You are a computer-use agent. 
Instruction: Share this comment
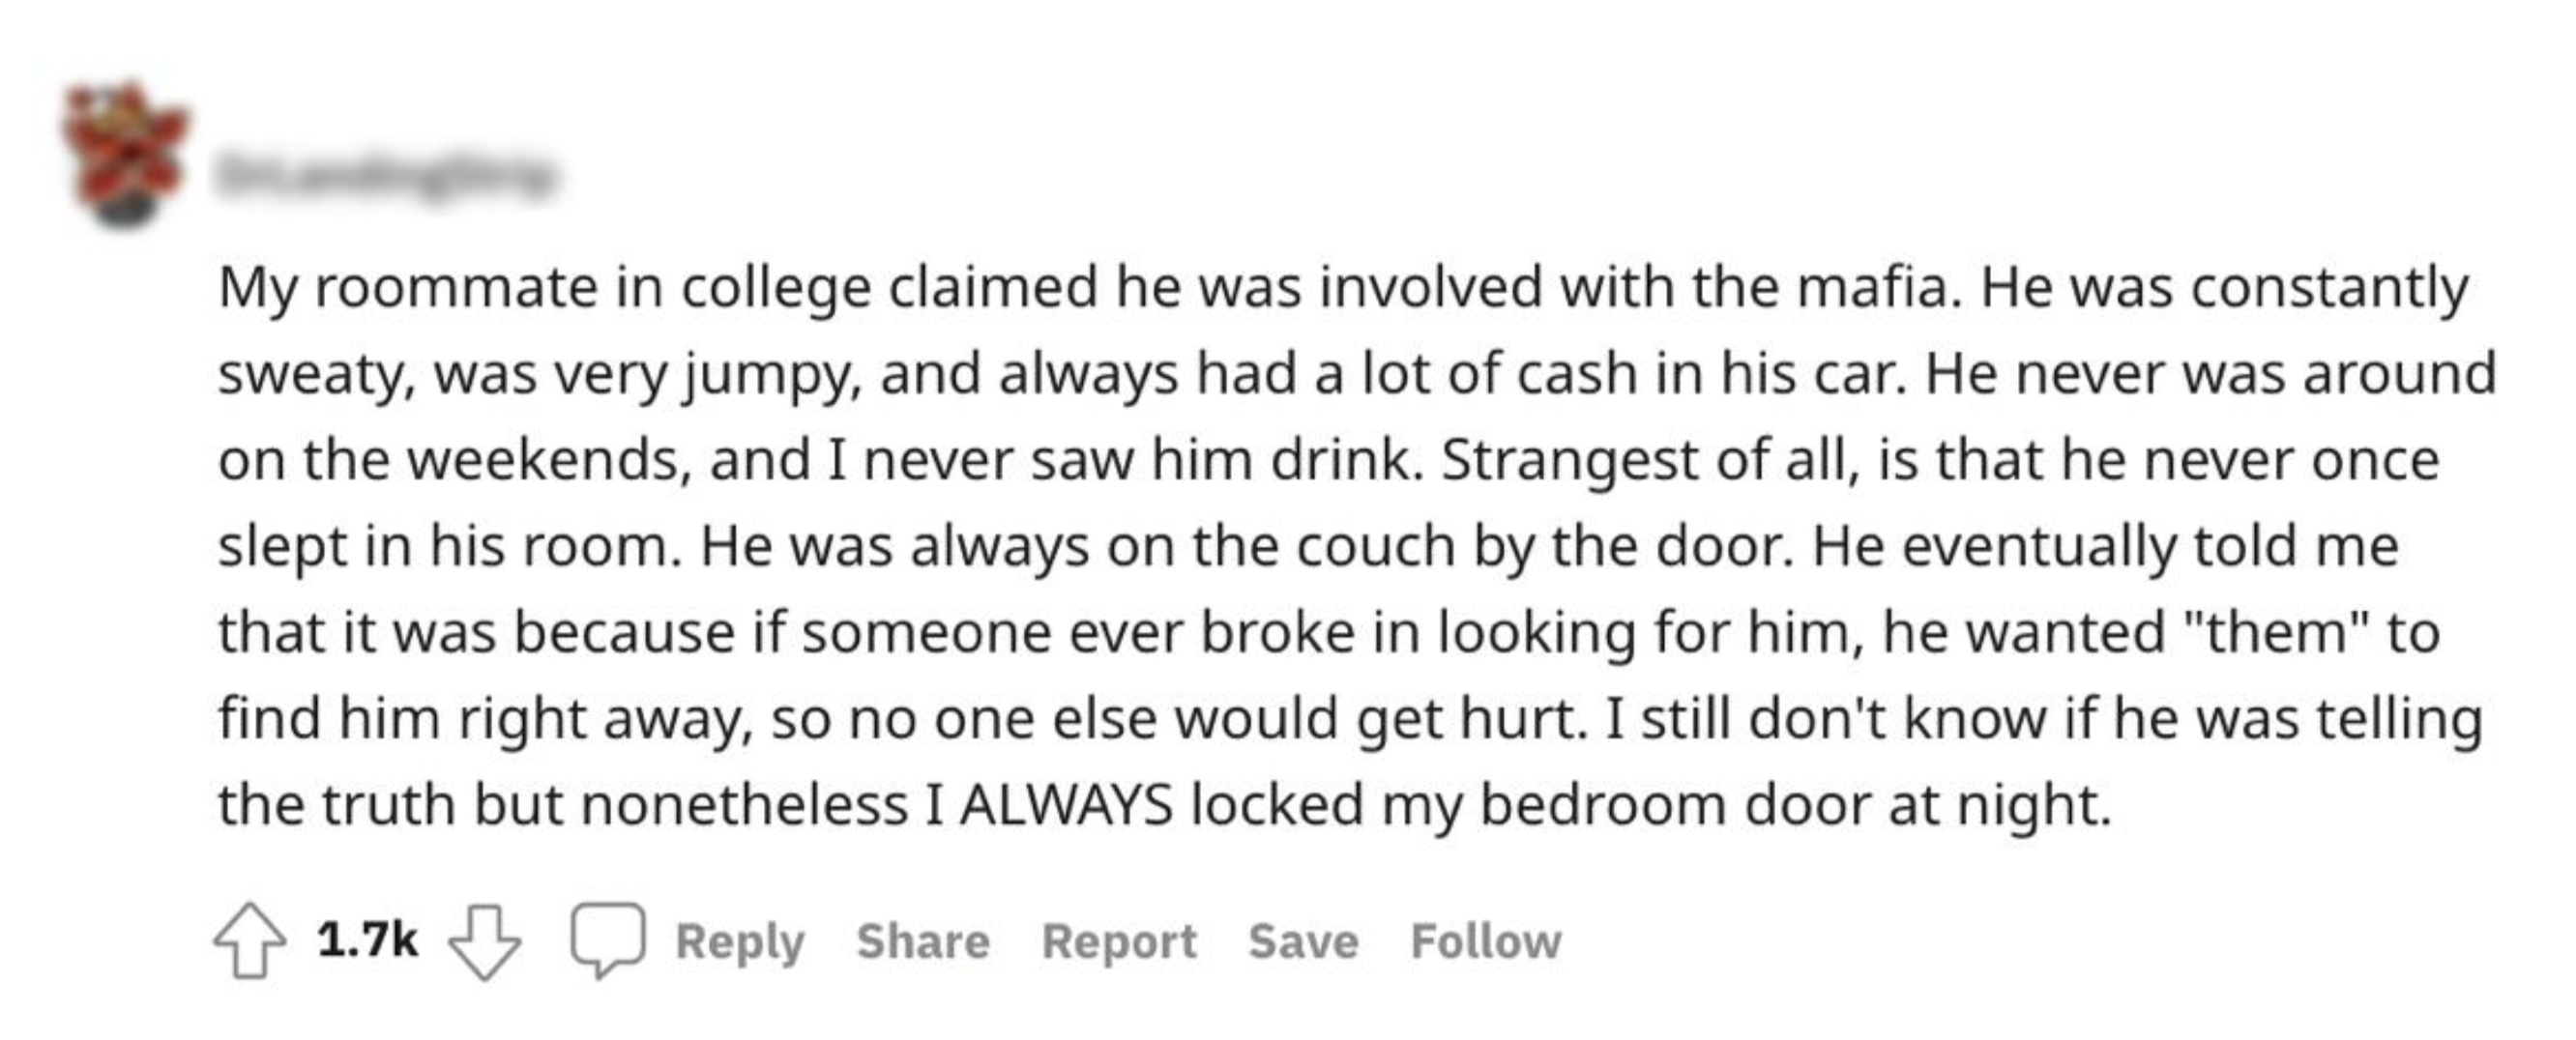923,941
